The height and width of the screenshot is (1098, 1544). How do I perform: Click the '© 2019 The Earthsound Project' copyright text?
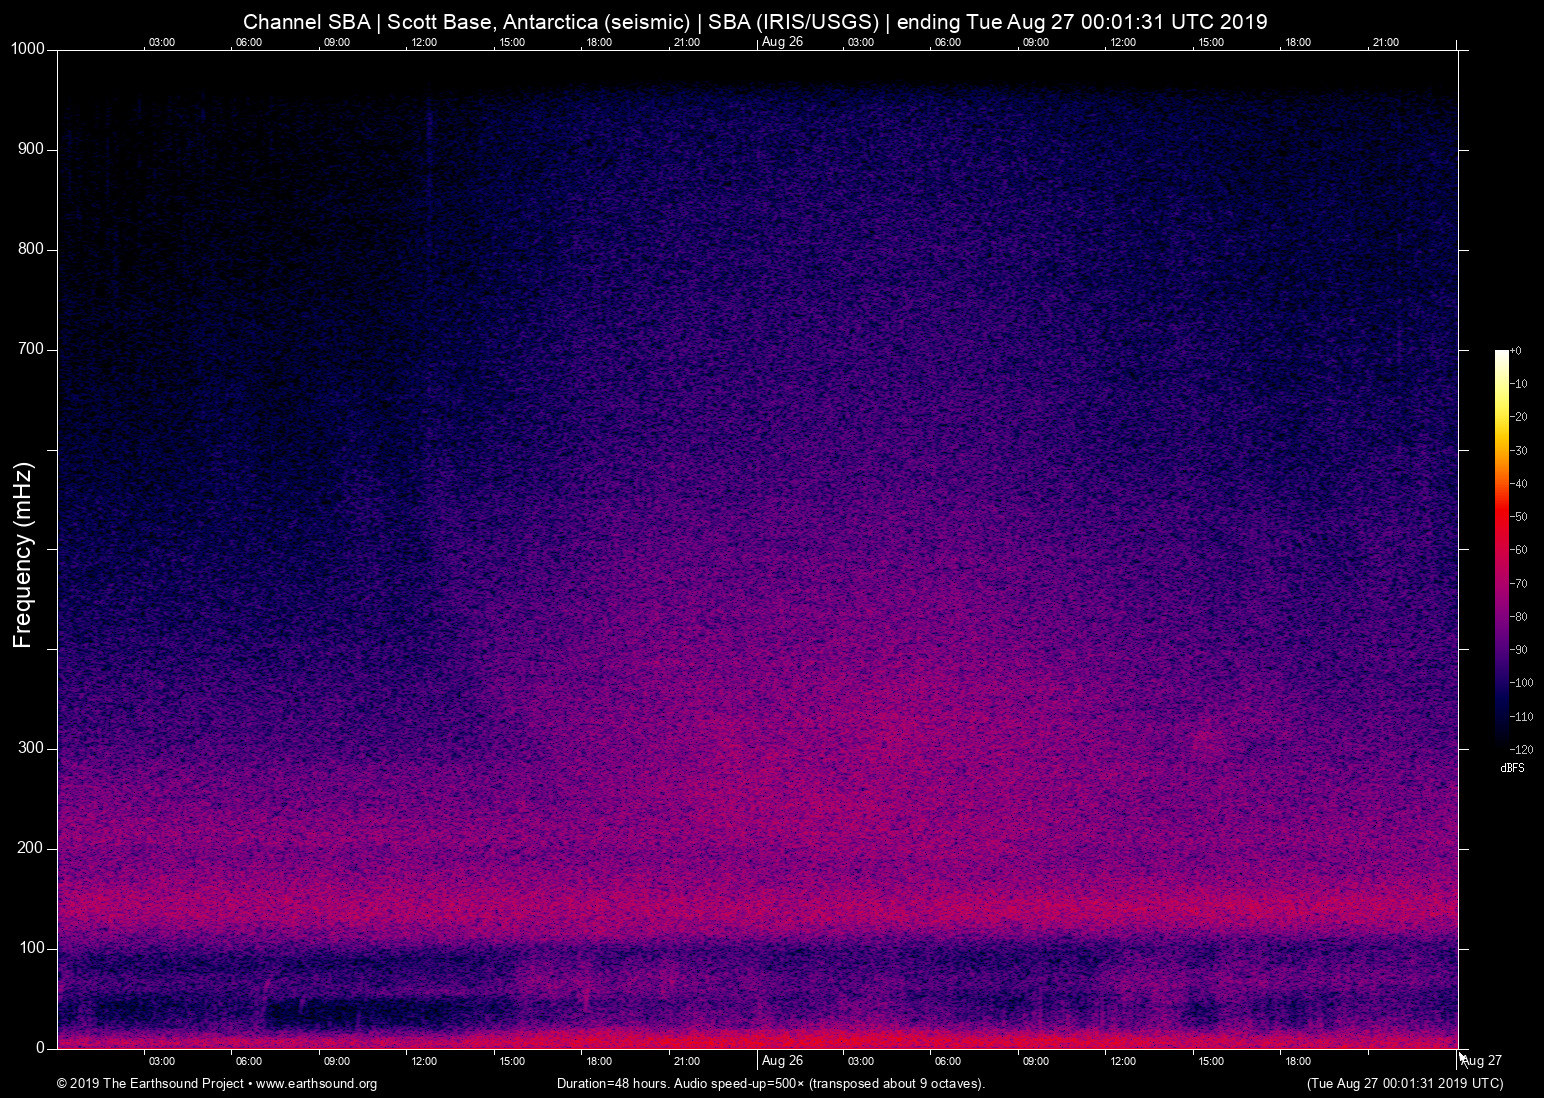(150, 1083)
